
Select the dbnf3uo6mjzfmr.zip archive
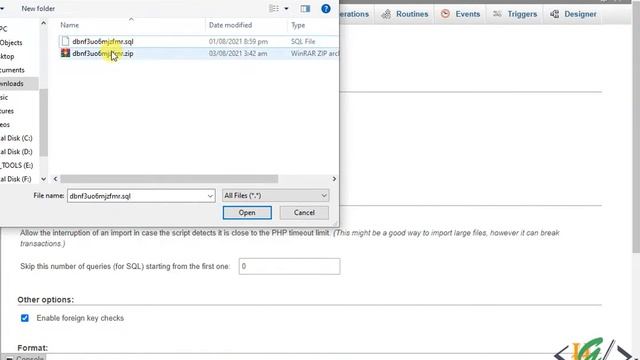(x=103, y=53)
